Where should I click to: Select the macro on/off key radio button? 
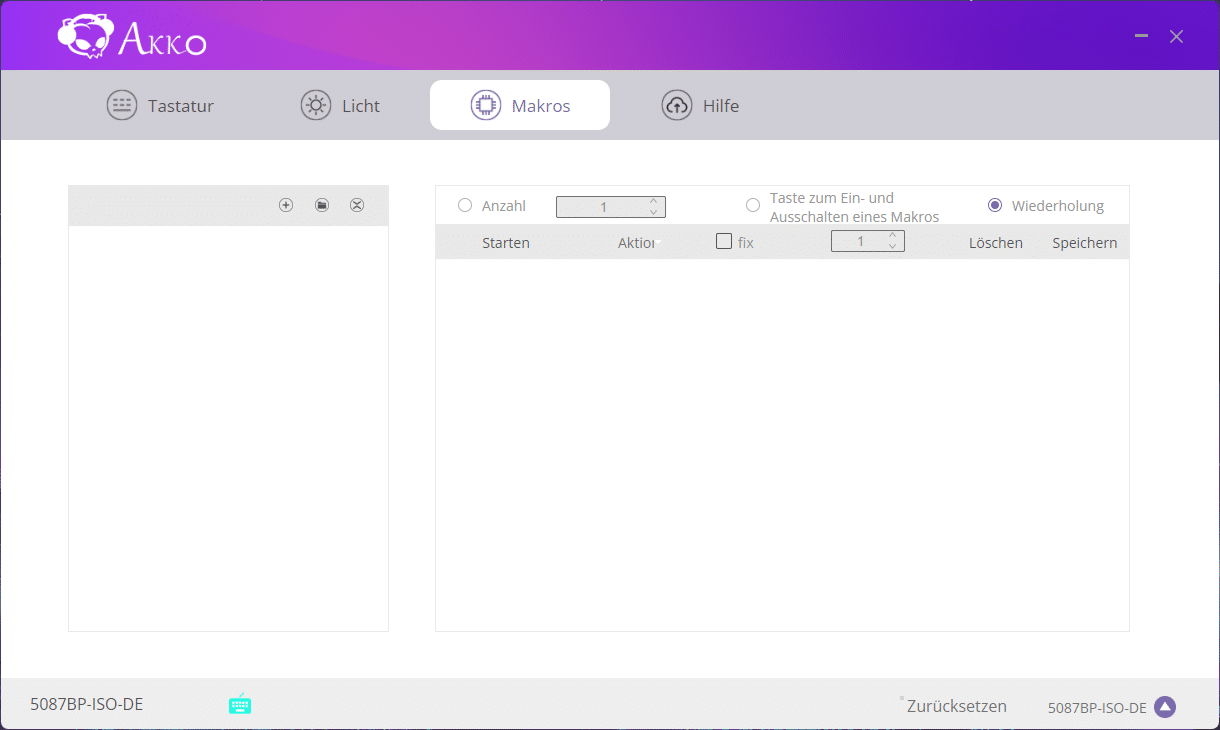[753, 205]
